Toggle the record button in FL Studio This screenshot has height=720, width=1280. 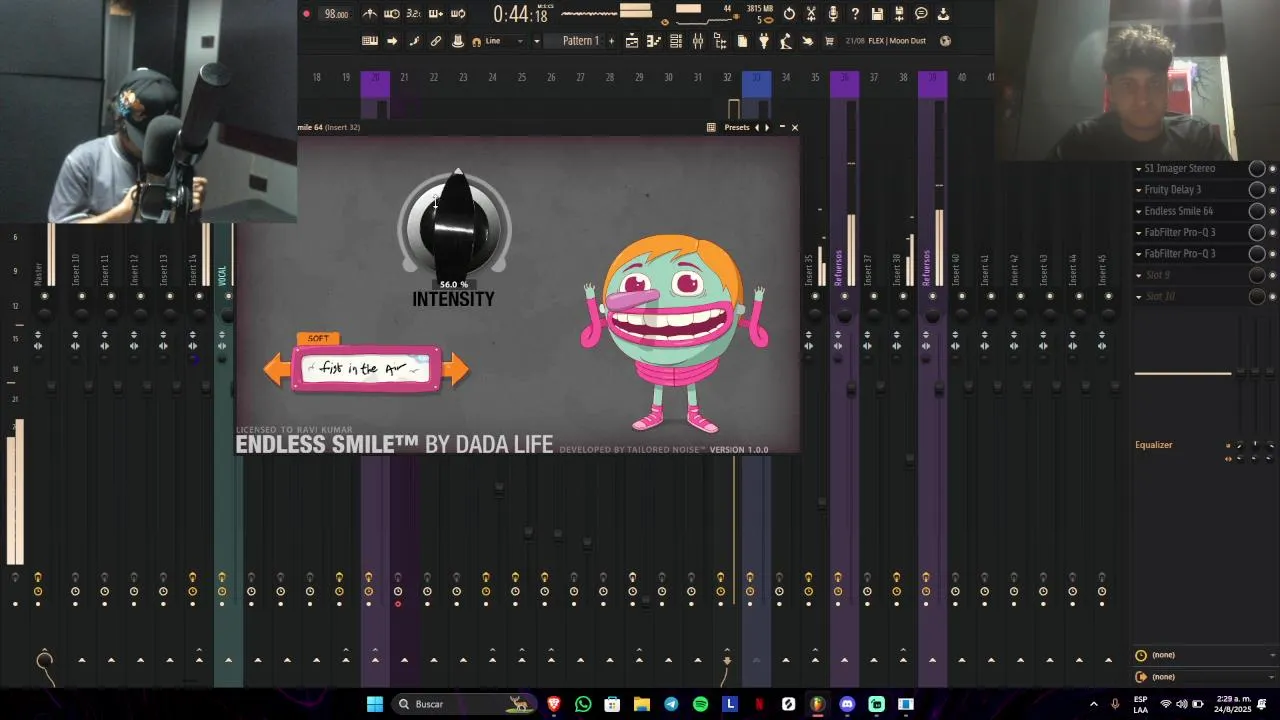click(x=306, y=14)
